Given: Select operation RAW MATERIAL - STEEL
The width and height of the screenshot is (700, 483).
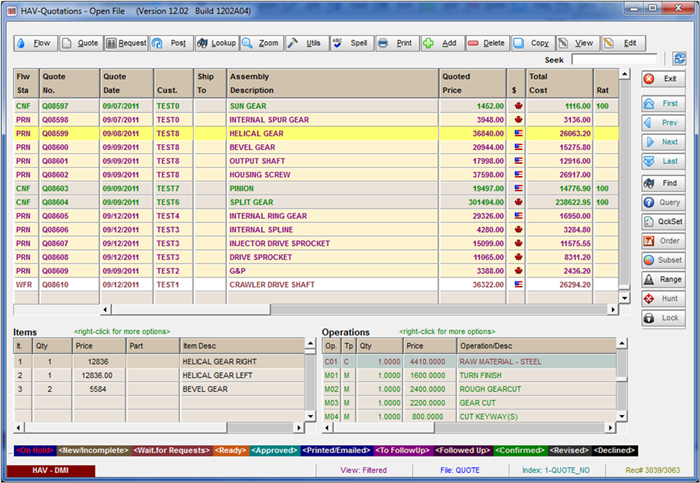Looking at the screenshot, I should pos(469,362).
